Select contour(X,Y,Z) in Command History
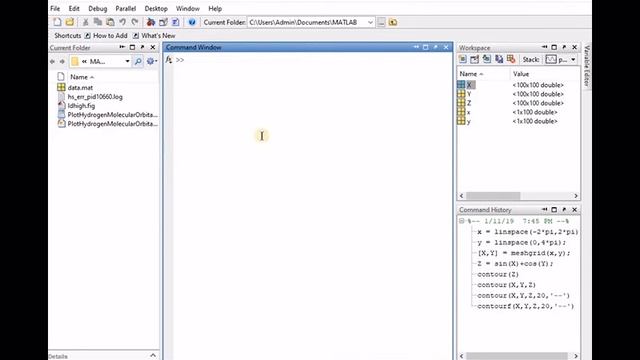The image size is (640, 360). 507,285
